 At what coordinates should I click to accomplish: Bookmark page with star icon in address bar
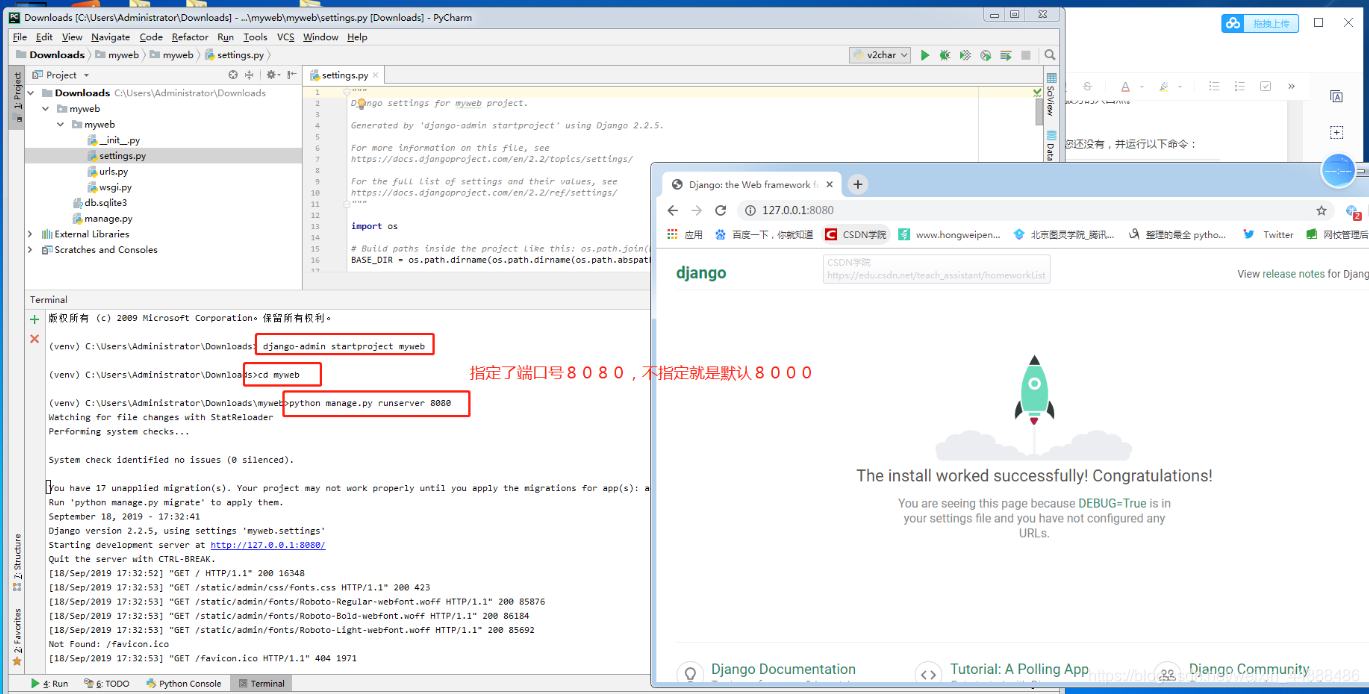1321,210
